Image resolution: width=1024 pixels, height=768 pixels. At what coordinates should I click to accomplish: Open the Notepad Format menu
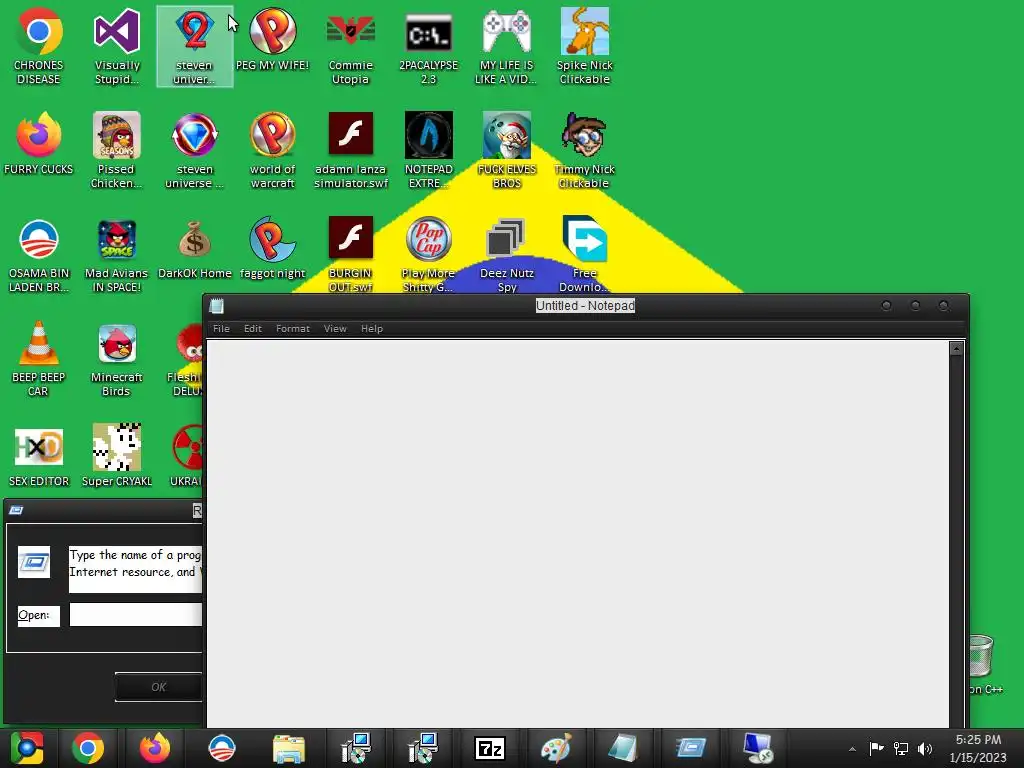pos(293,328)
